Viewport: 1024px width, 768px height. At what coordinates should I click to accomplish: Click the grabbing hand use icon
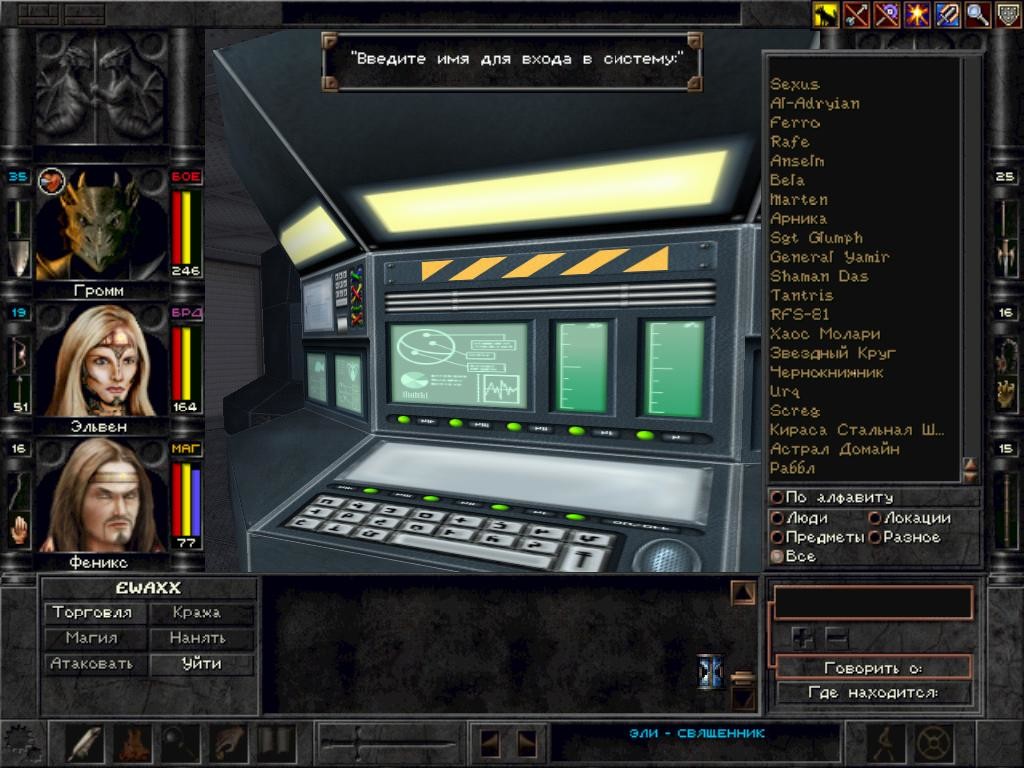coord(228,743)
